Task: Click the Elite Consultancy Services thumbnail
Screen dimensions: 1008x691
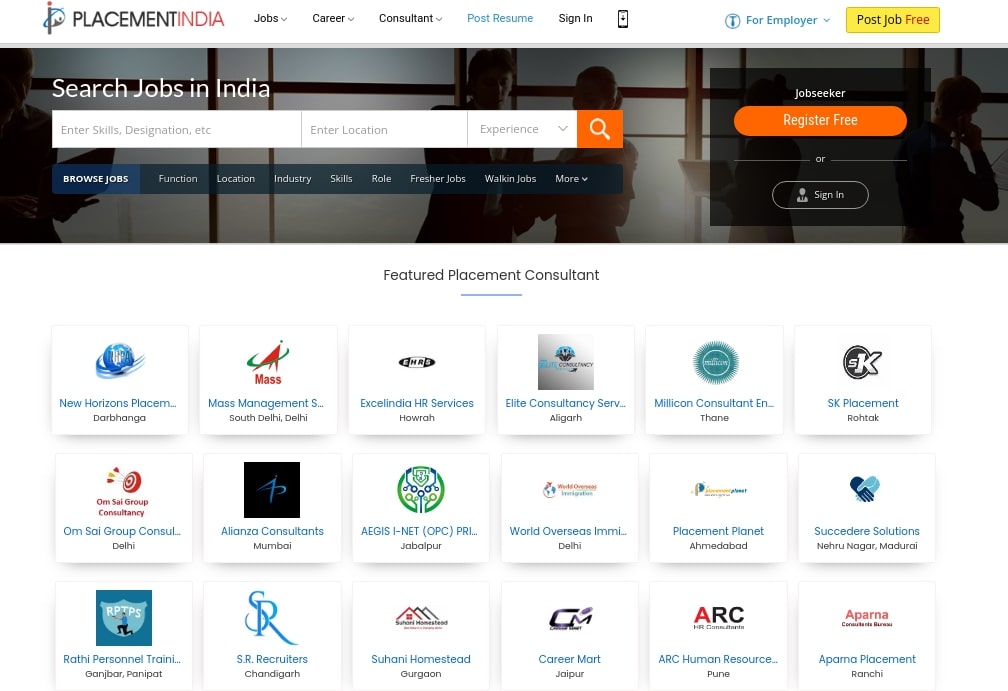Action: pyautogui.click(x=565, y=362)
